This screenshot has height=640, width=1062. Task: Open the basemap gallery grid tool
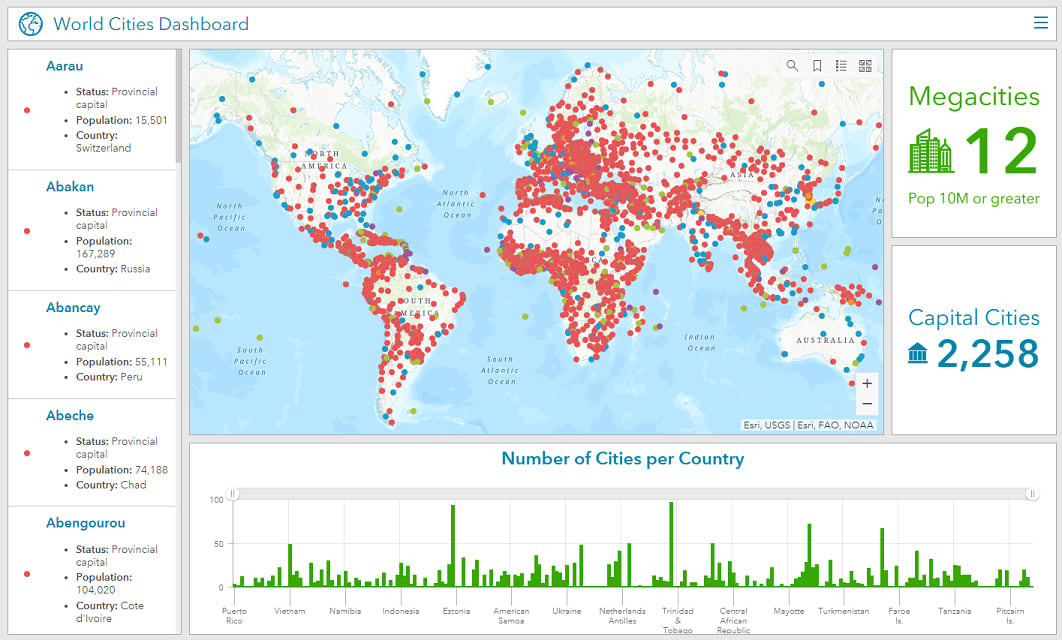pyautogui.click(x=865, y=66)
